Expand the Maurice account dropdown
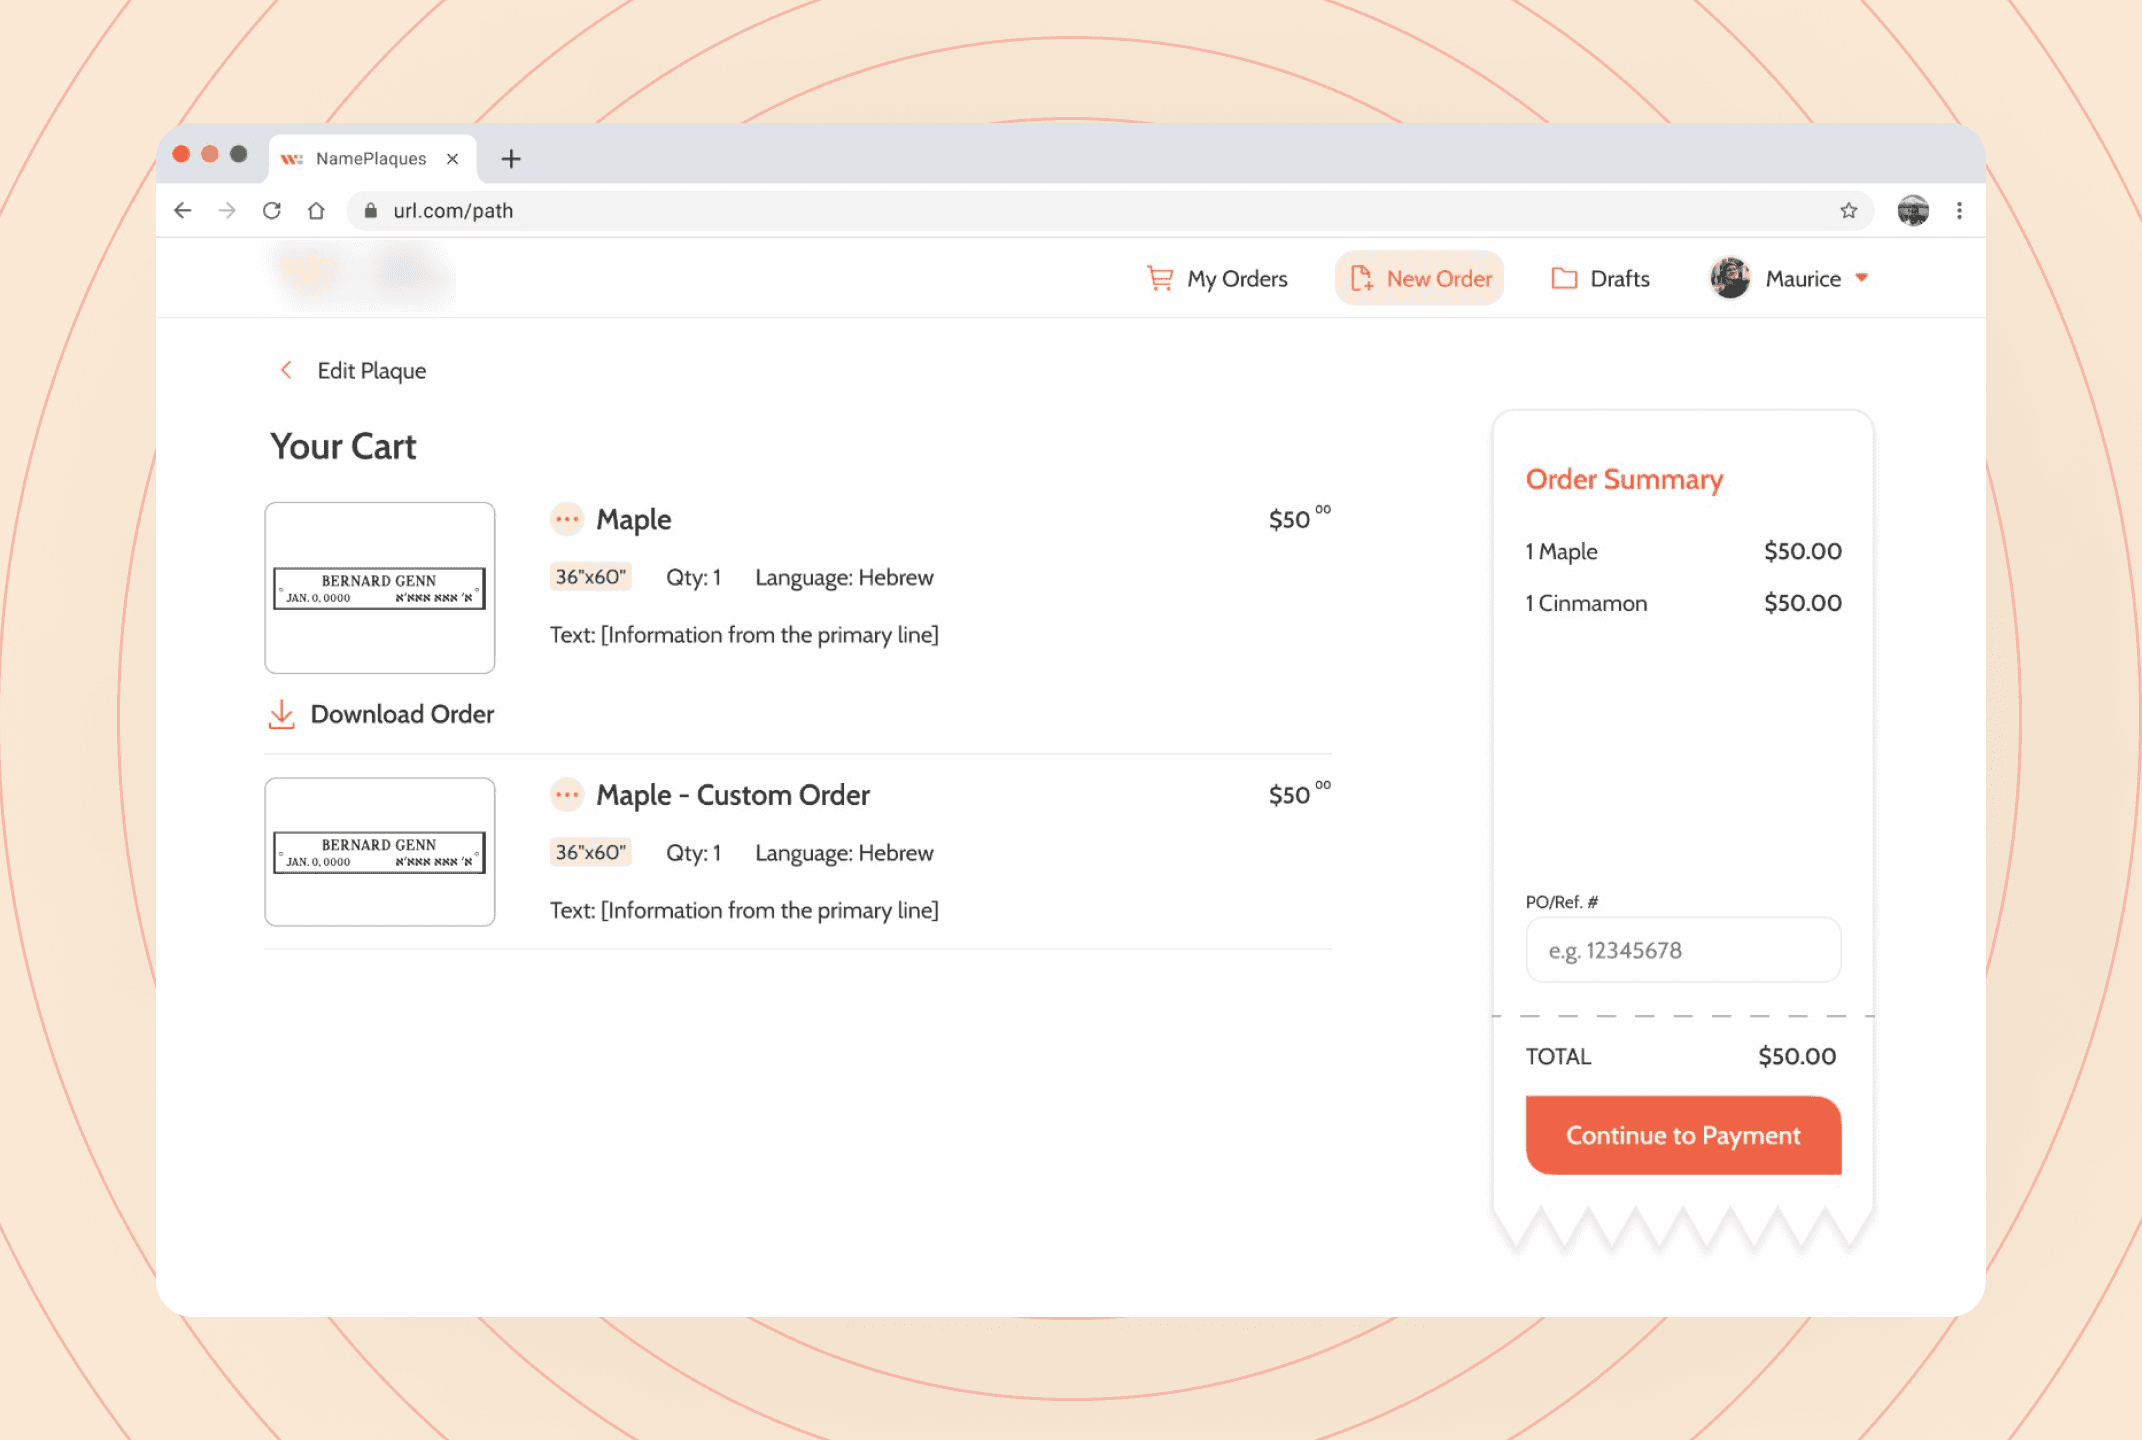The width and height of the screenshot is (2142, 1440). [x=1862, y=278]
